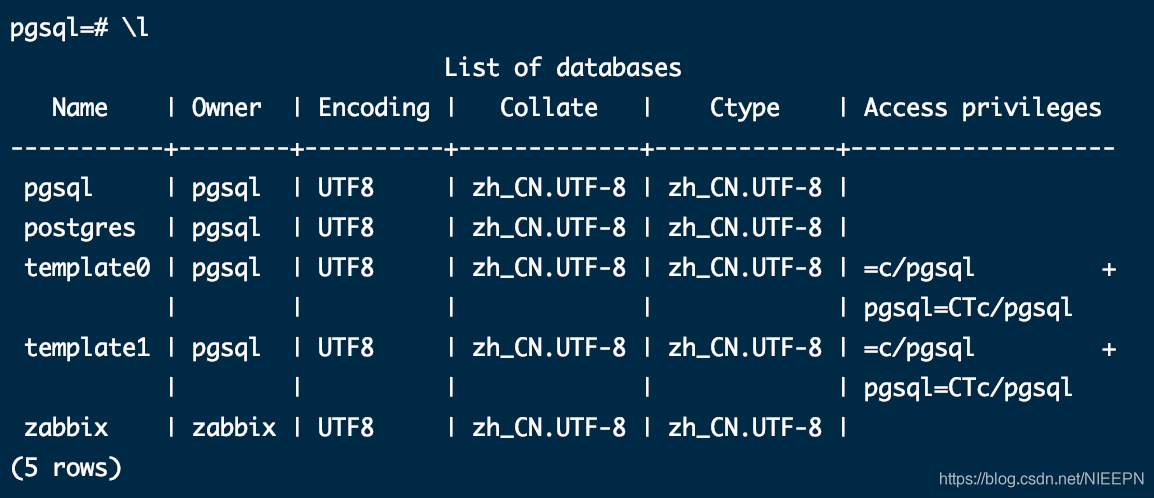Select the zabbix database name
This screenshot has width=1154, height=498.
(x=66, y=427)
